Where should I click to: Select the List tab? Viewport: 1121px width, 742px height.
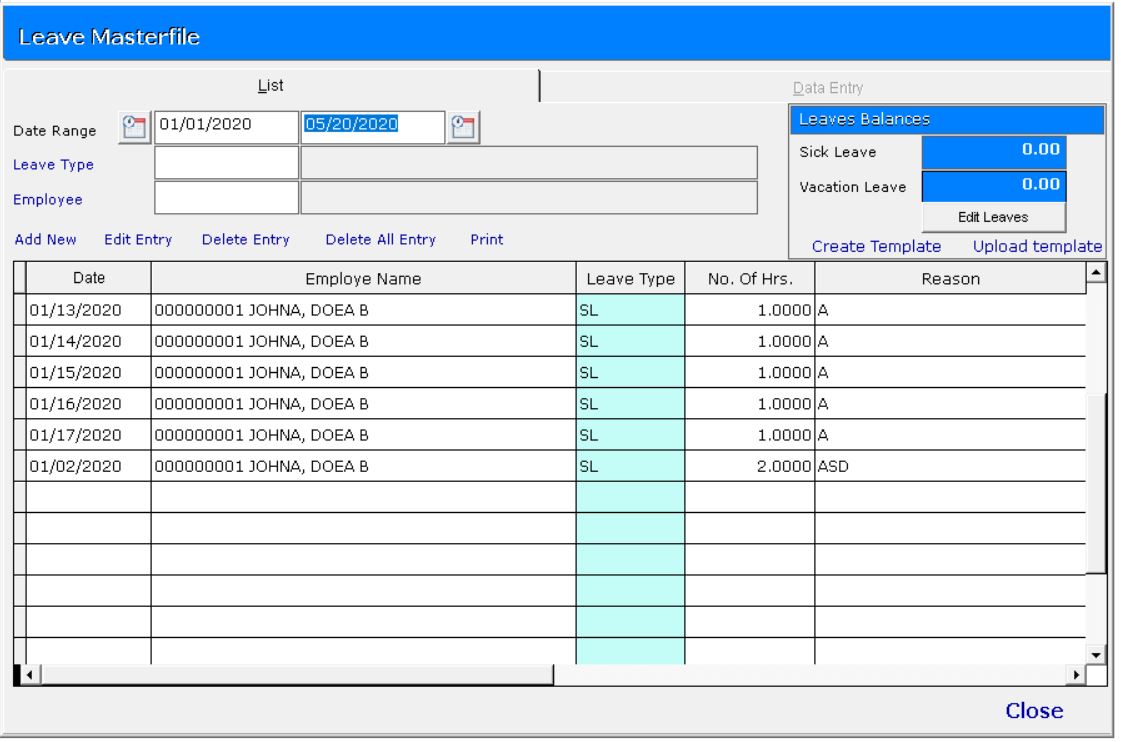270,87
